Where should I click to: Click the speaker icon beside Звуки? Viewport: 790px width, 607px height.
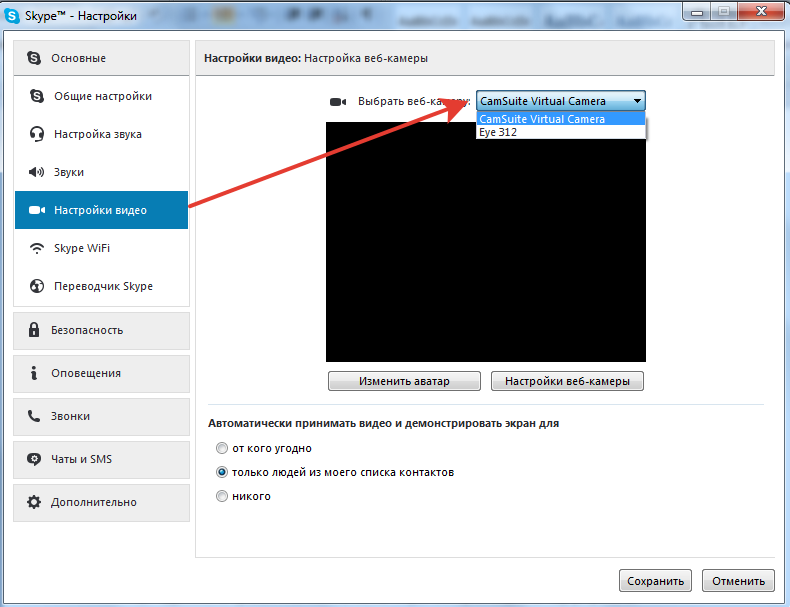pyautogui.click(x=36, y=172)
